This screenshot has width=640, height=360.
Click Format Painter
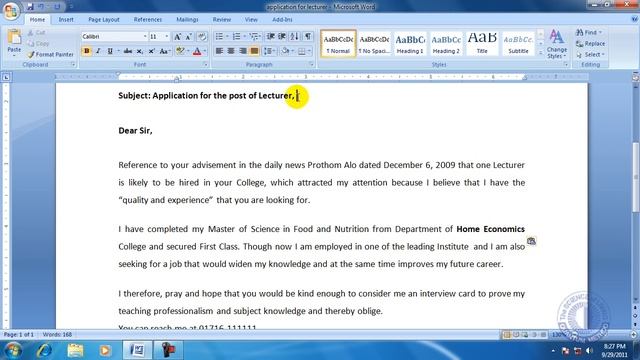click(x=51, y=54)
